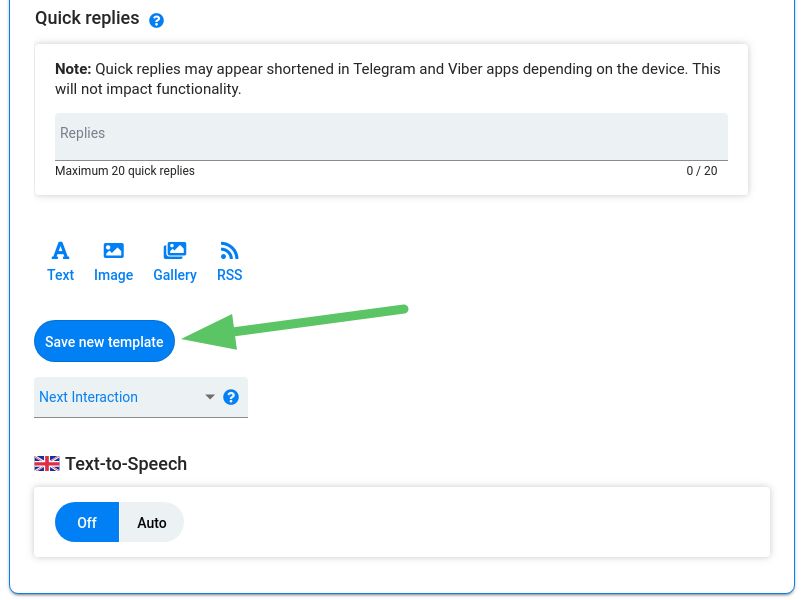This screenshot has width=801, height=600.
Task: Add an RSS feed block
Action: tap(229, 261)
